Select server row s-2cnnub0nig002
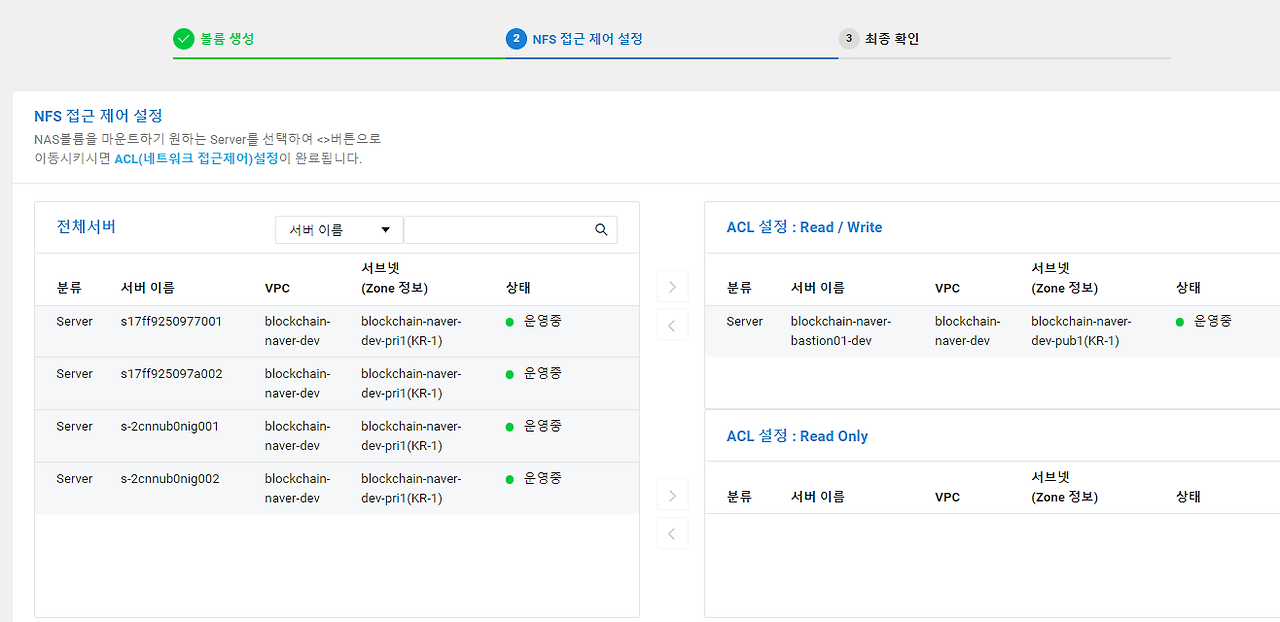 [337, 488]
